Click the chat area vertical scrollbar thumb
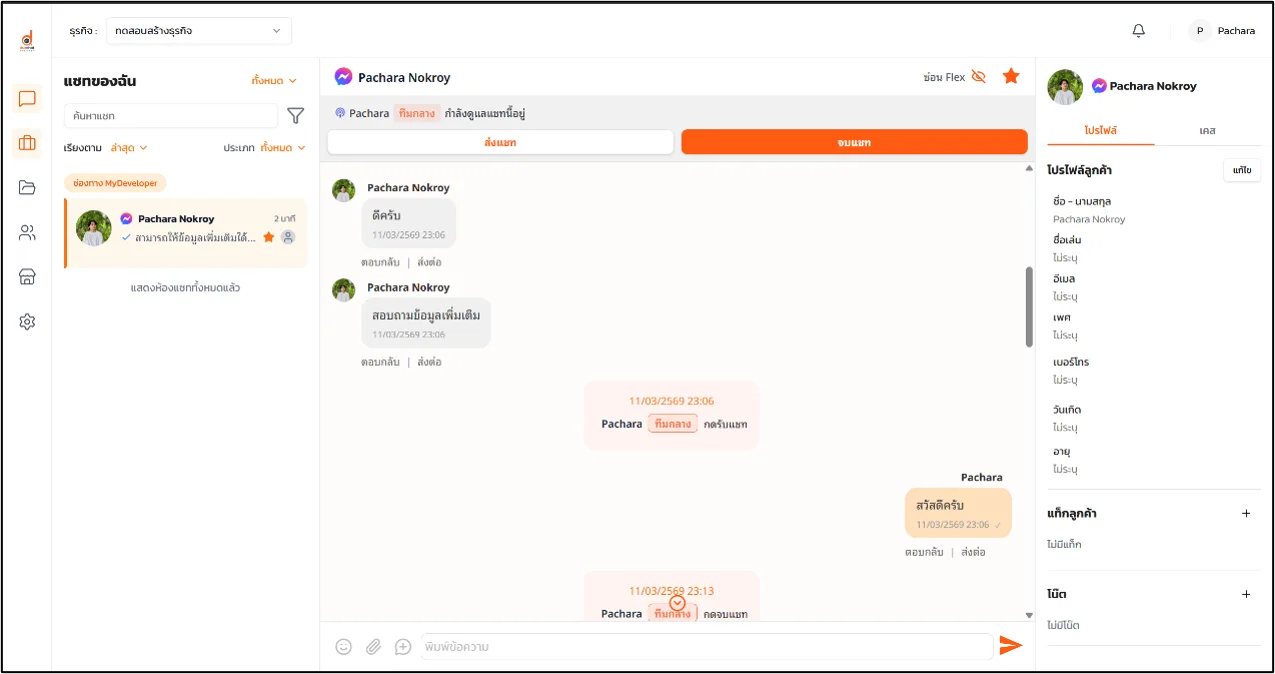 (1030, 307)
